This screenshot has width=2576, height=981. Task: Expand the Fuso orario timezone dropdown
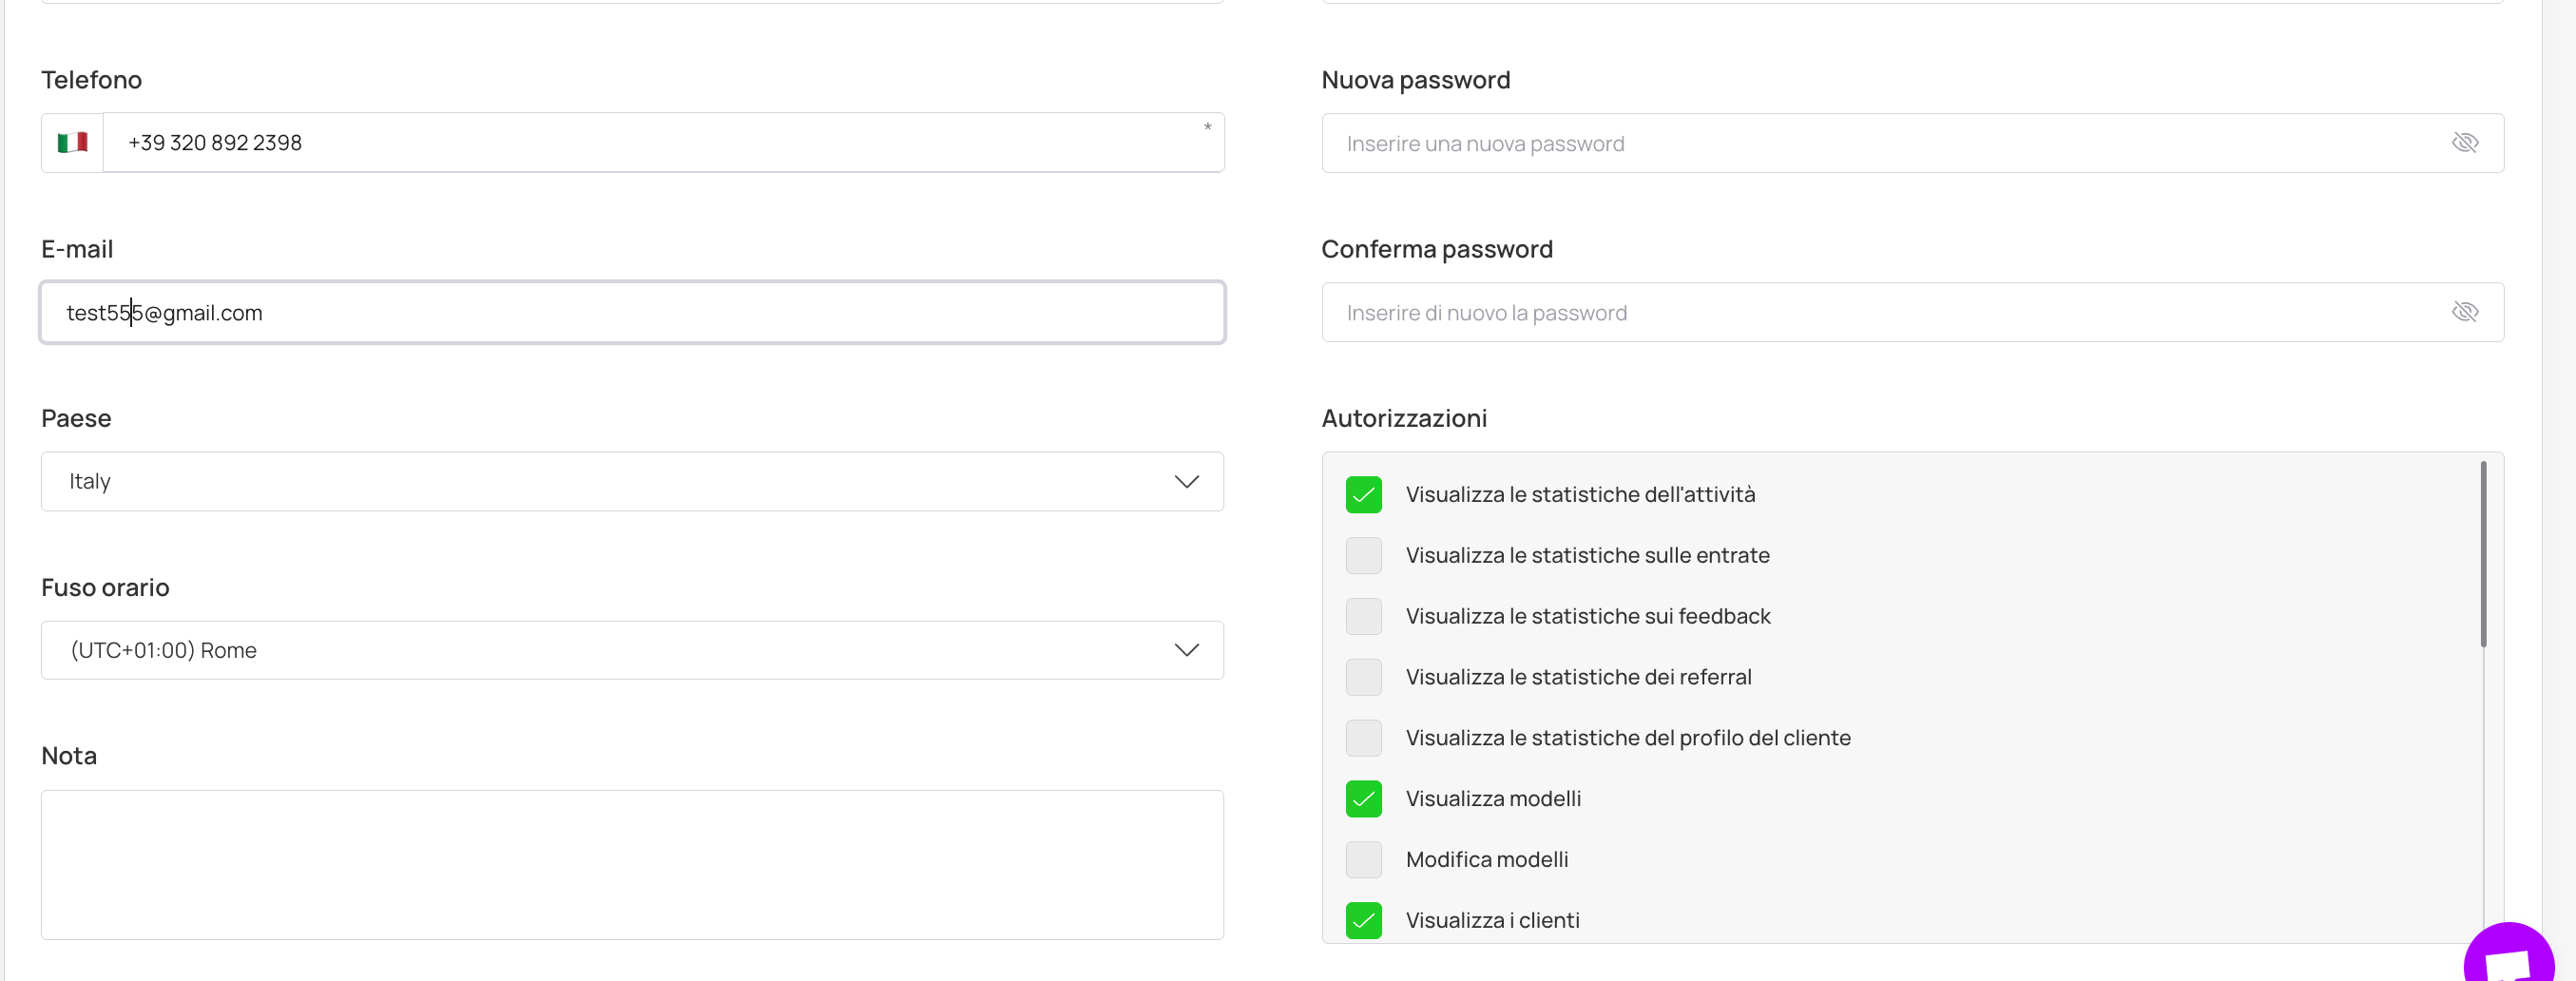[x=632, y=651]
